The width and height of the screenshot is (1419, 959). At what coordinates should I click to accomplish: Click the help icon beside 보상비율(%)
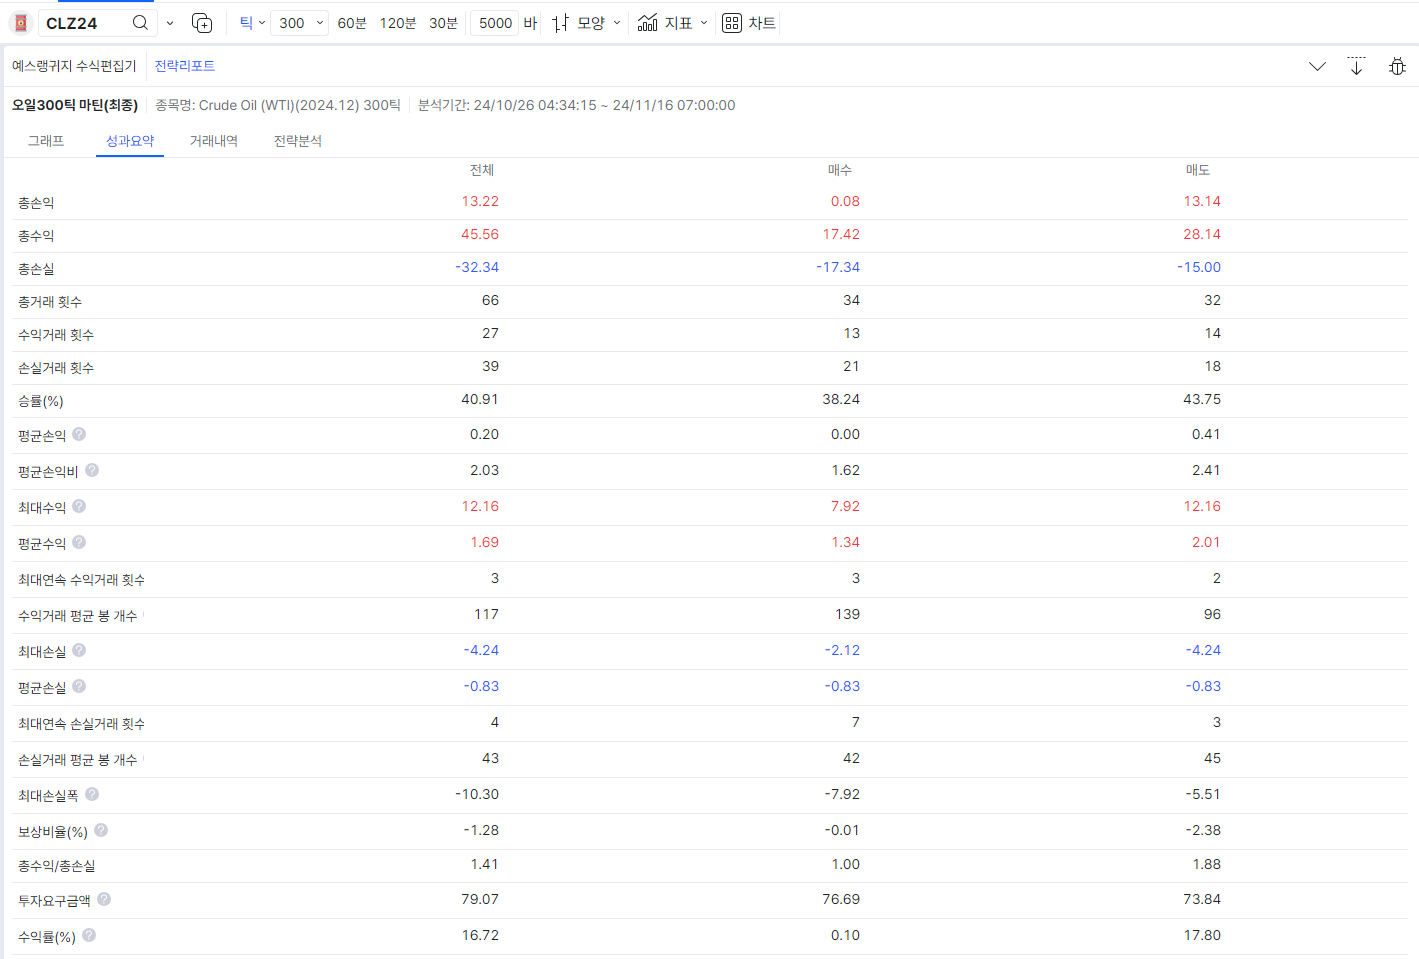(101, 830)
